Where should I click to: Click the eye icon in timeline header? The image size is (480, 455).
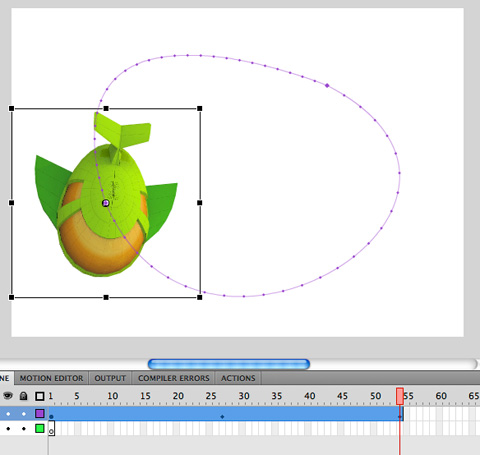8,396
